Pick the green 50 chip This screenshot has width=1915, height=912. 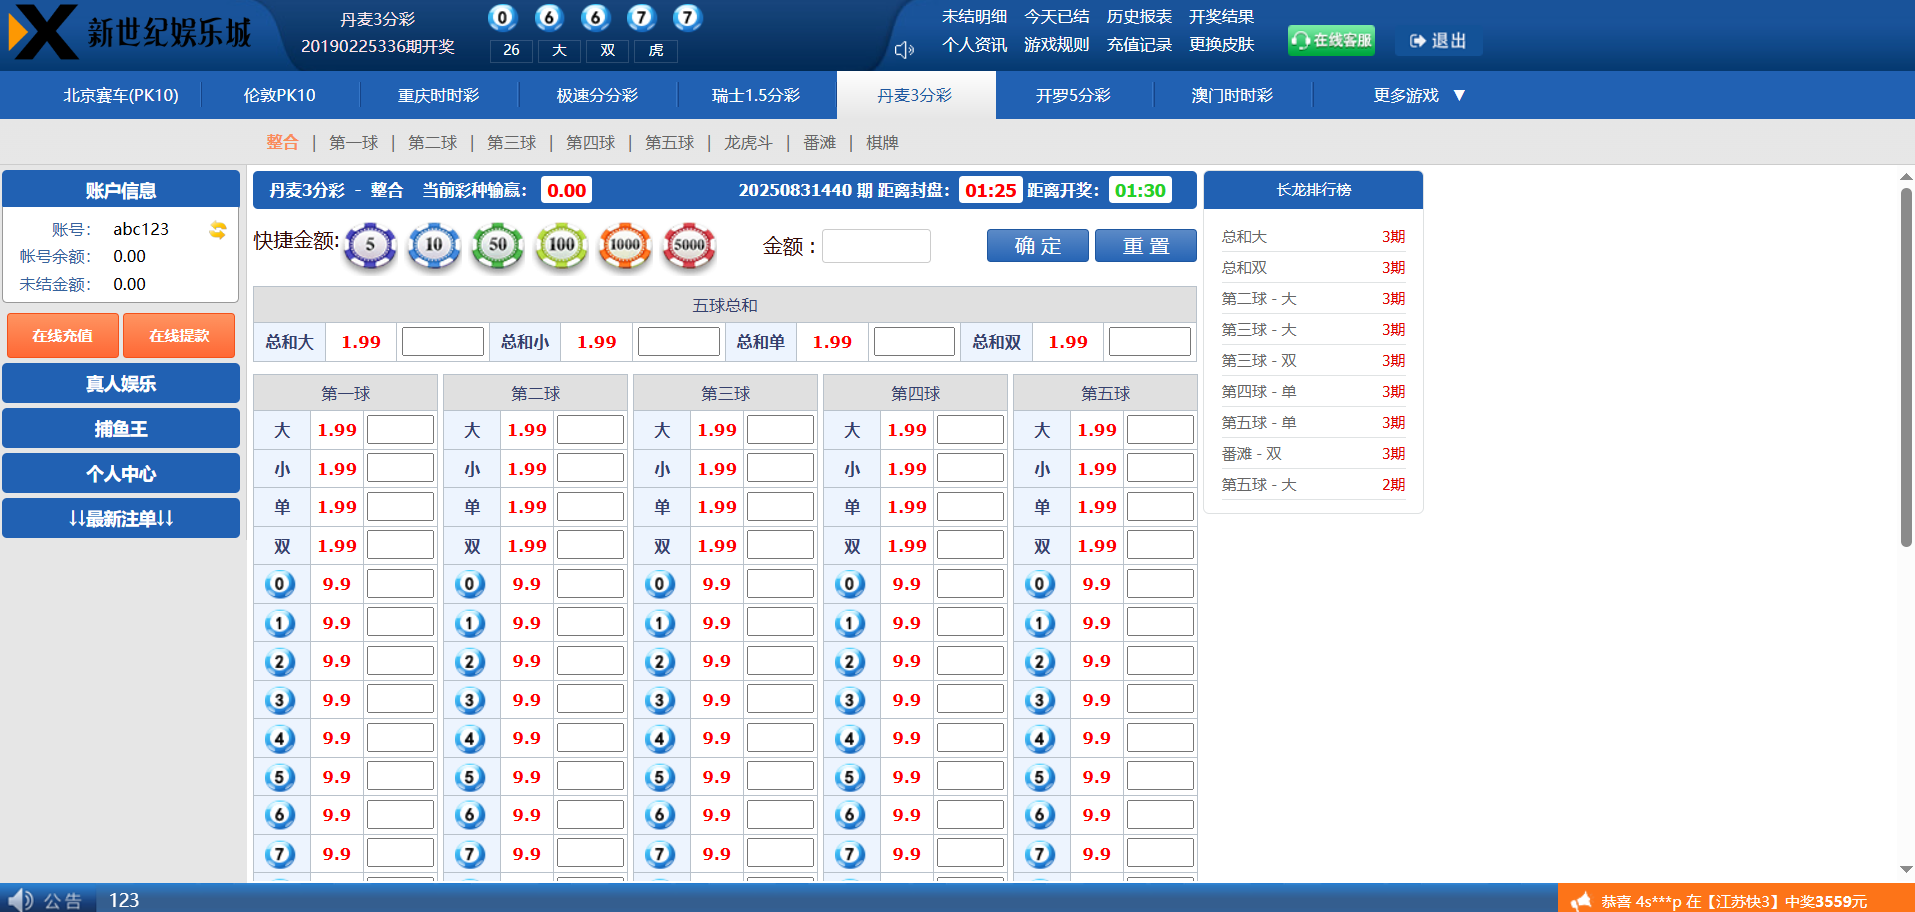tap(498, 245)
